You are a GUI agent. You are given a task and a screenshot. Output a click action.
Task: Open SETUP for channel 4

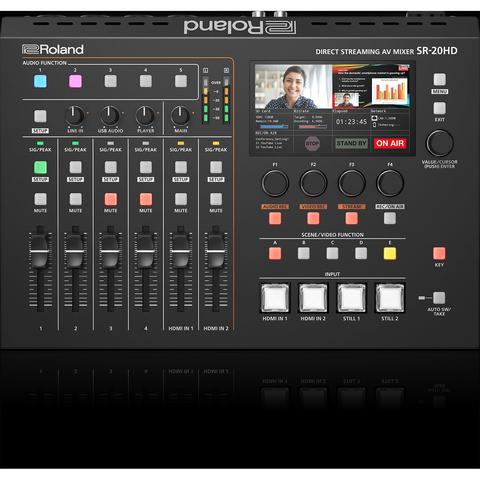(x=146, y=167)
